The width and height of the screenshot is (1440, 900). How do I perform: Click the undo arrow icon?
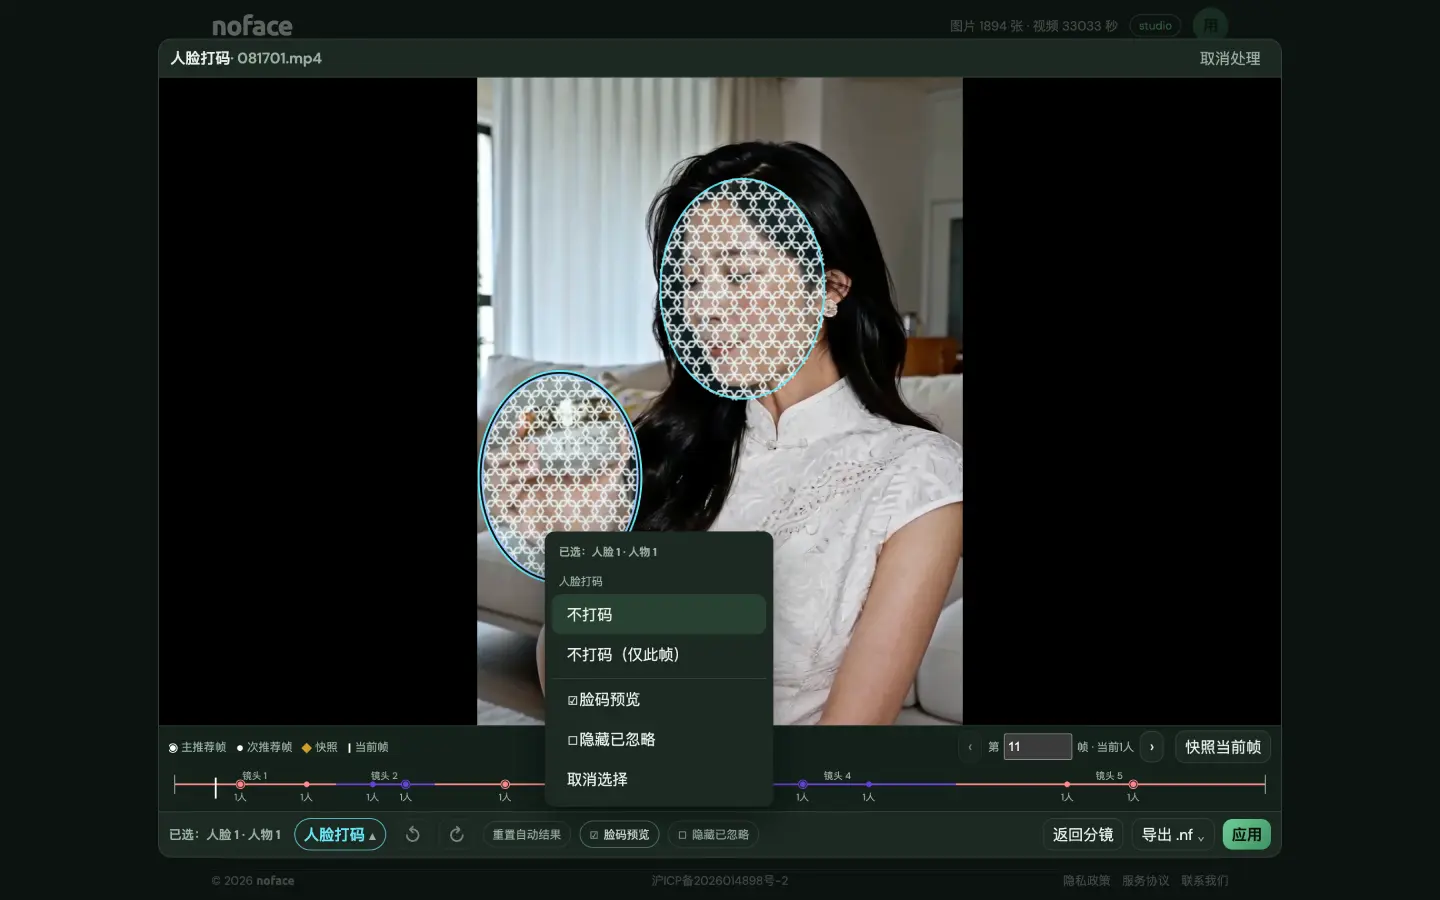(412, 834)
